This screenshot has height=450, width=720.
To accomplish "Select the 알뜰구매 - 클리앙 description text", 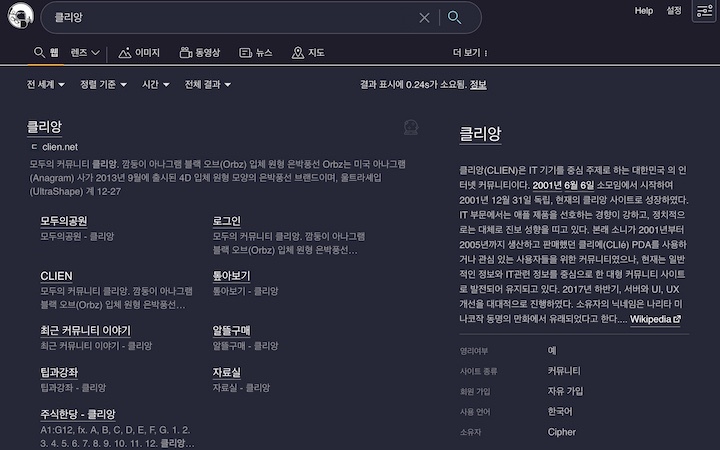I will coord(245,346).
